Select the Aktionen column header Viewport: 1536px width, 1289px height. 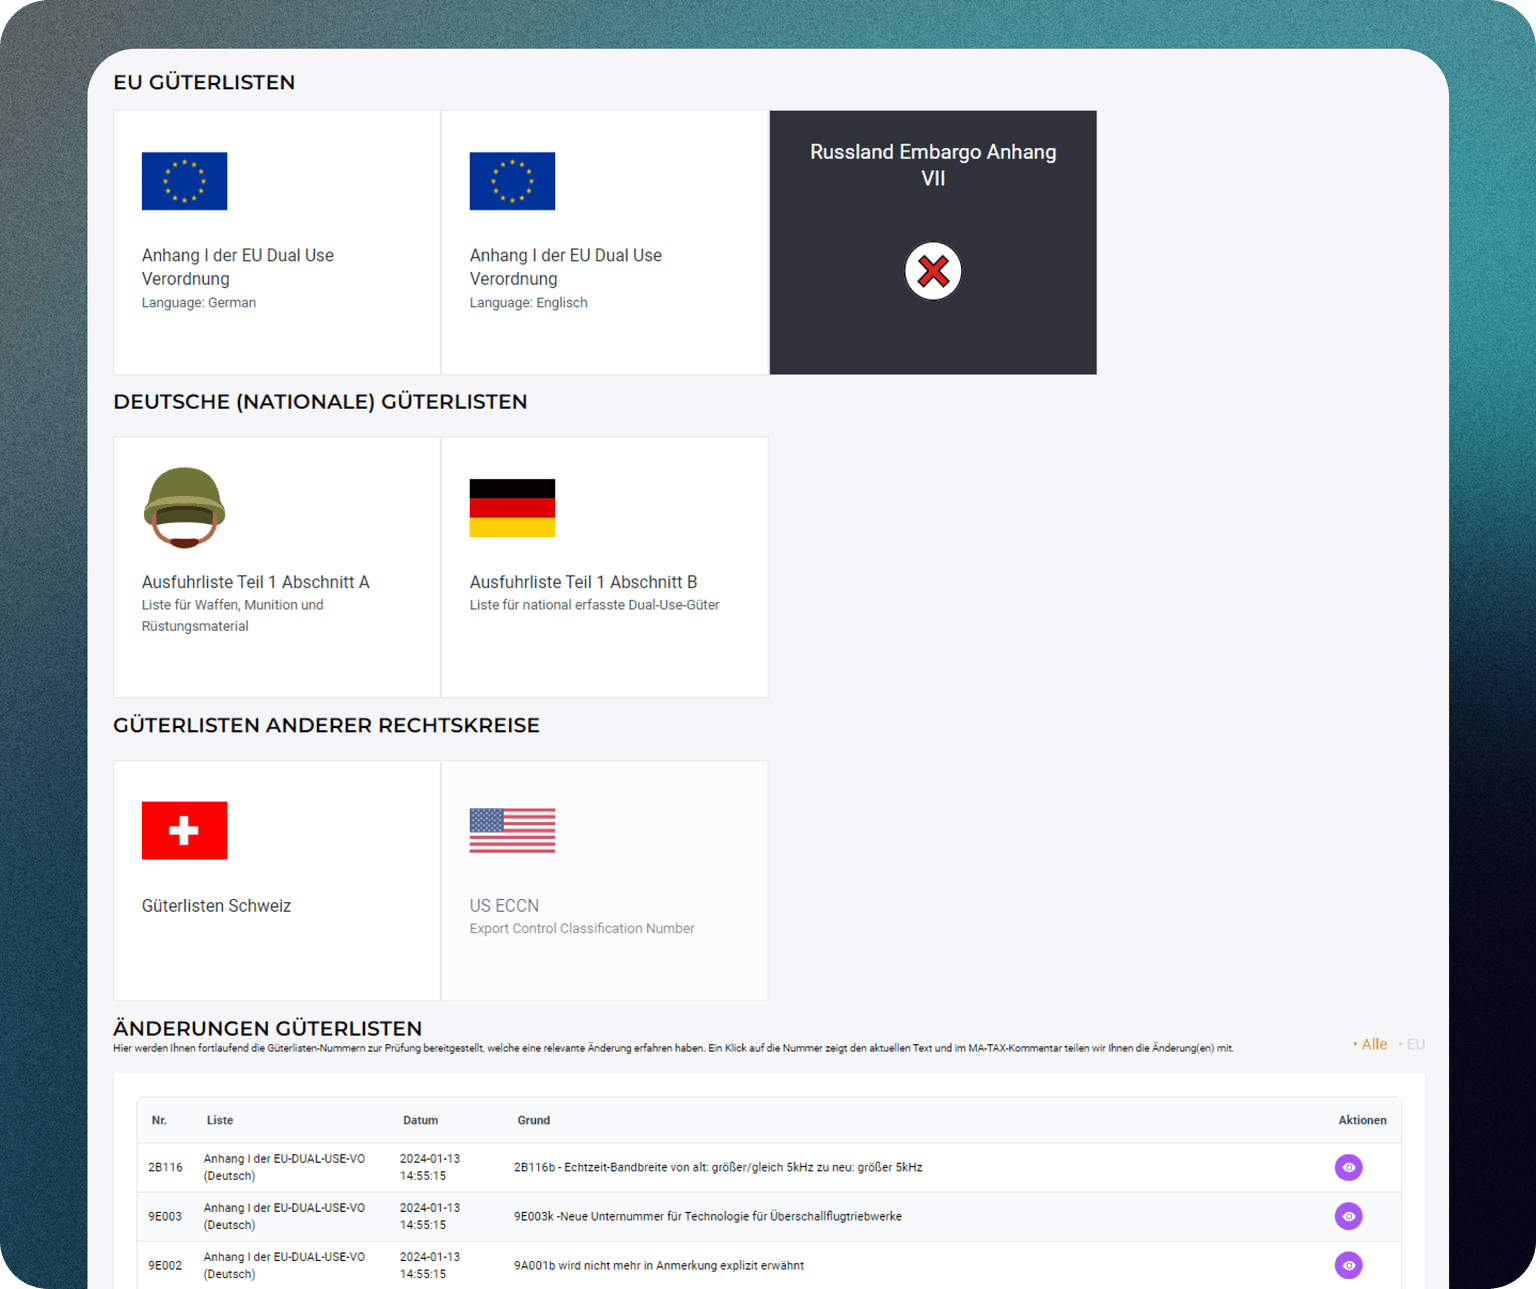[1362, 1120]
